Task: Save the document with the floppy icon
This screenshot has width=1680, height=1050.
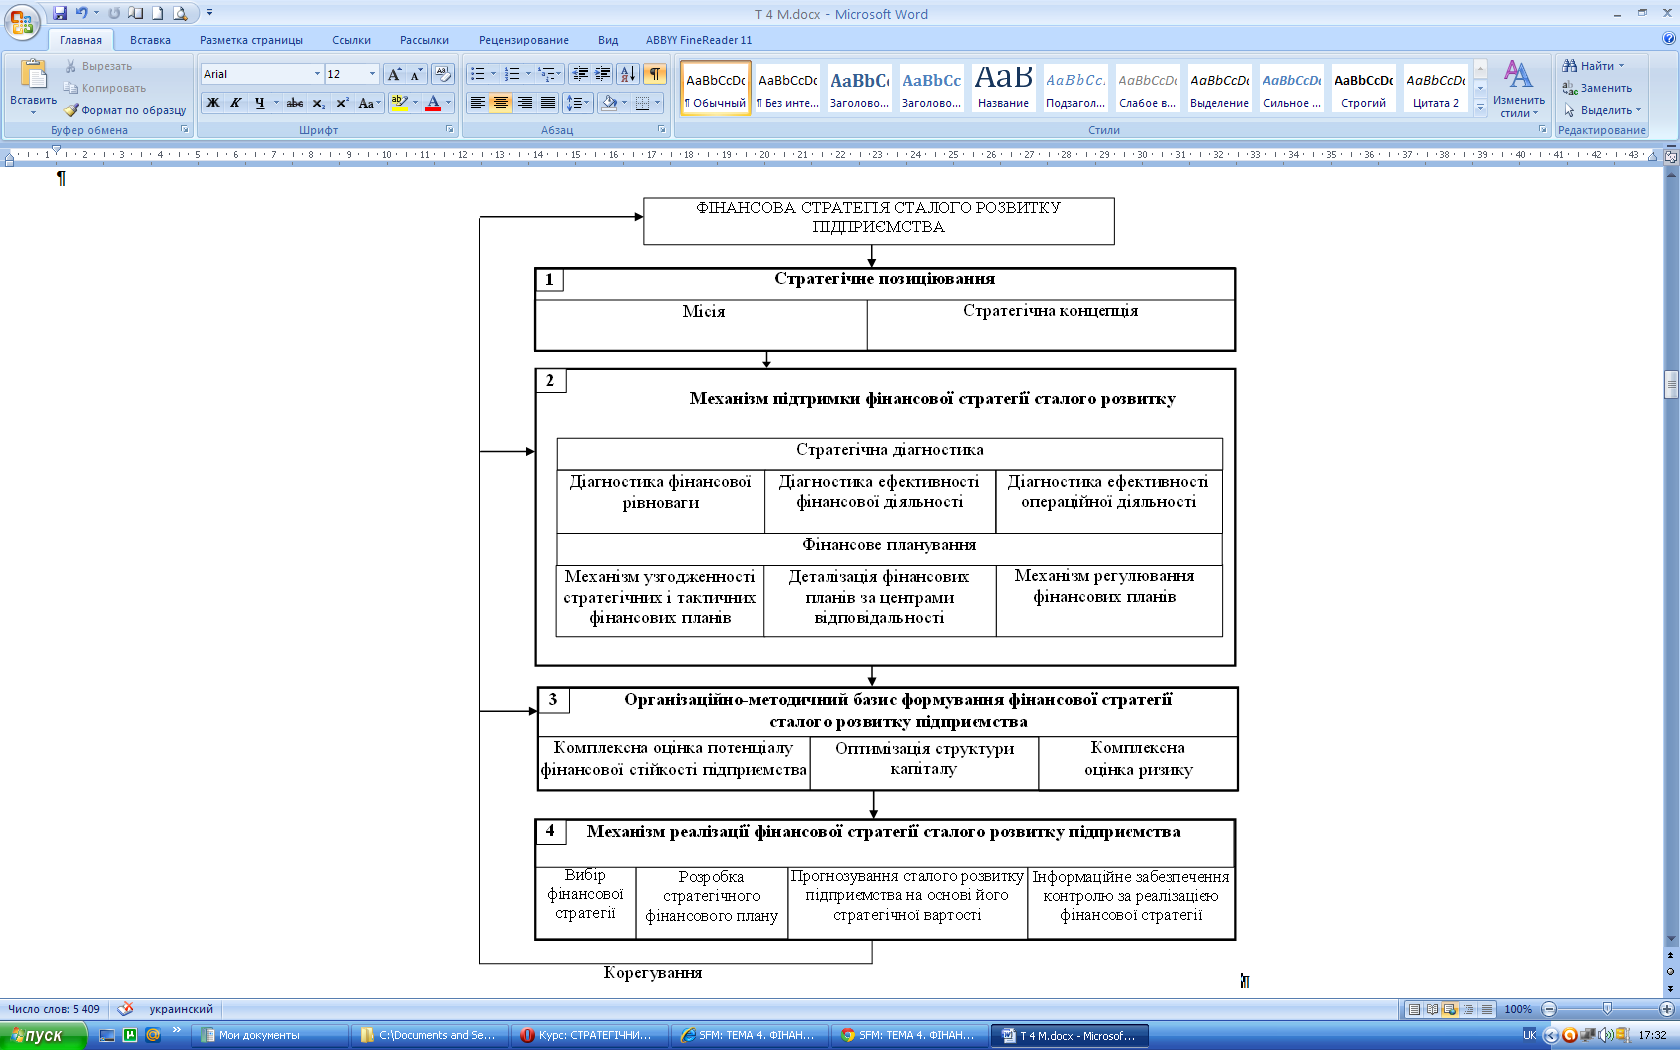Action: coord(60,13)
